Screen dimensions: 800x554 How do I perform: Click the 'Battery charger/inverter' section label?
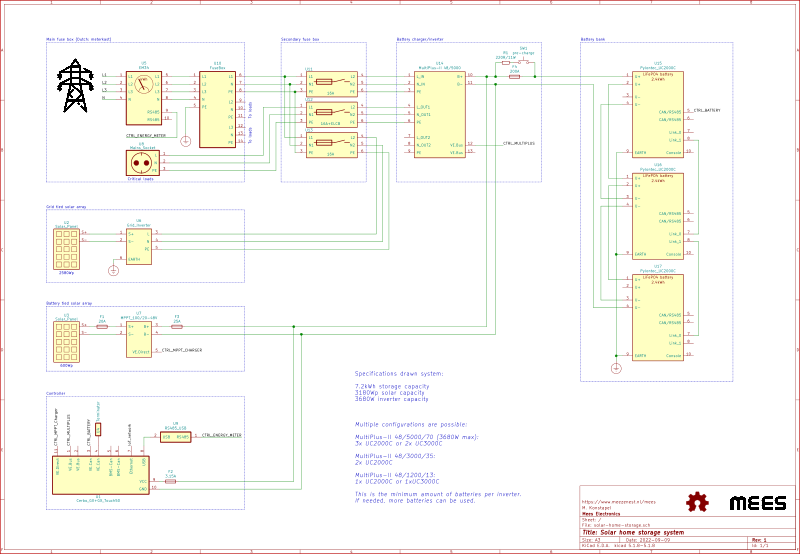click(x=421, y=39)
